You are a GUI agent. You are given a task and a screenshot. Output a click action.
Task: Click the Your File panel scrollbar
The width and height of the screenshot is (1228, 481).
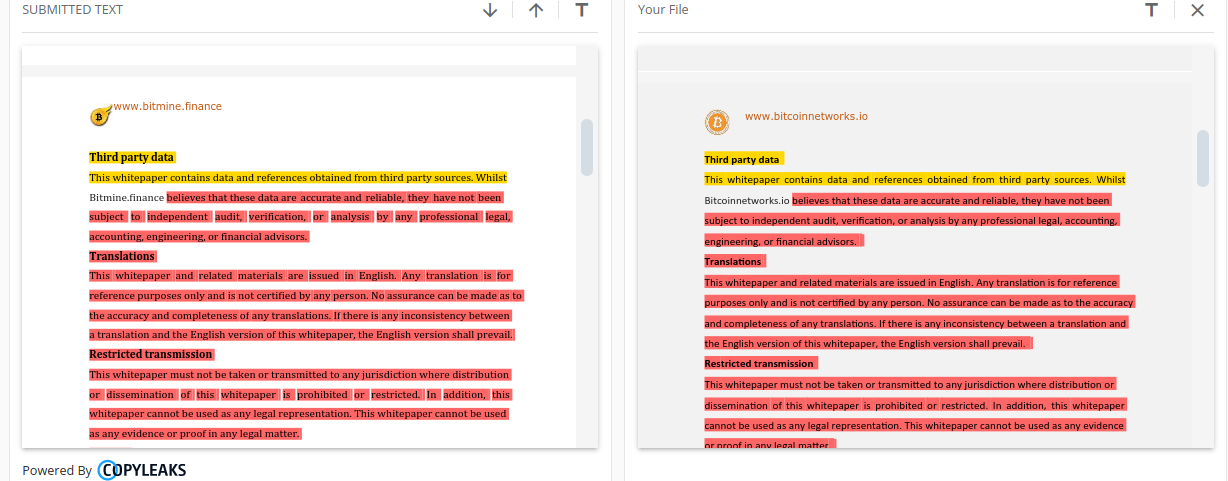click(x=1203, y=158)
